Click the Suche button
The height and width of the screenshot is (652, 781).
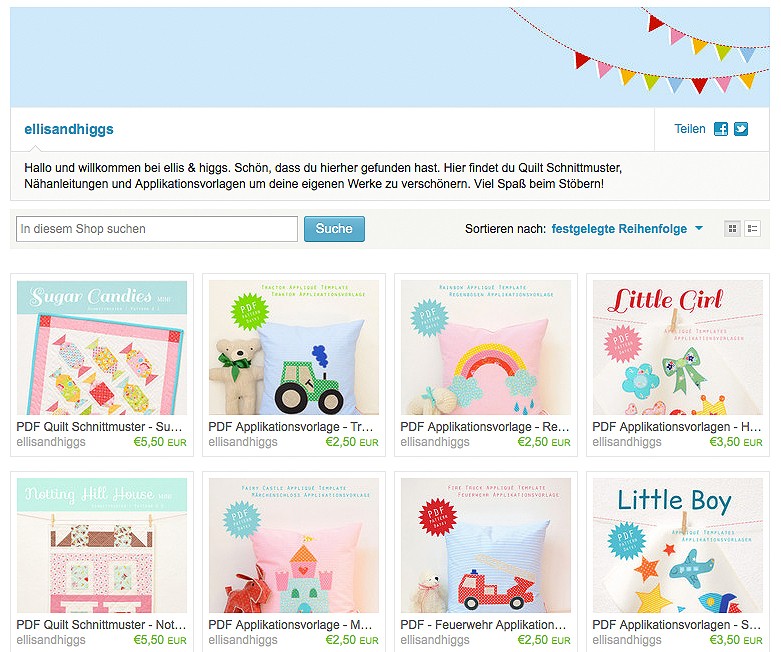pos(334,229)
